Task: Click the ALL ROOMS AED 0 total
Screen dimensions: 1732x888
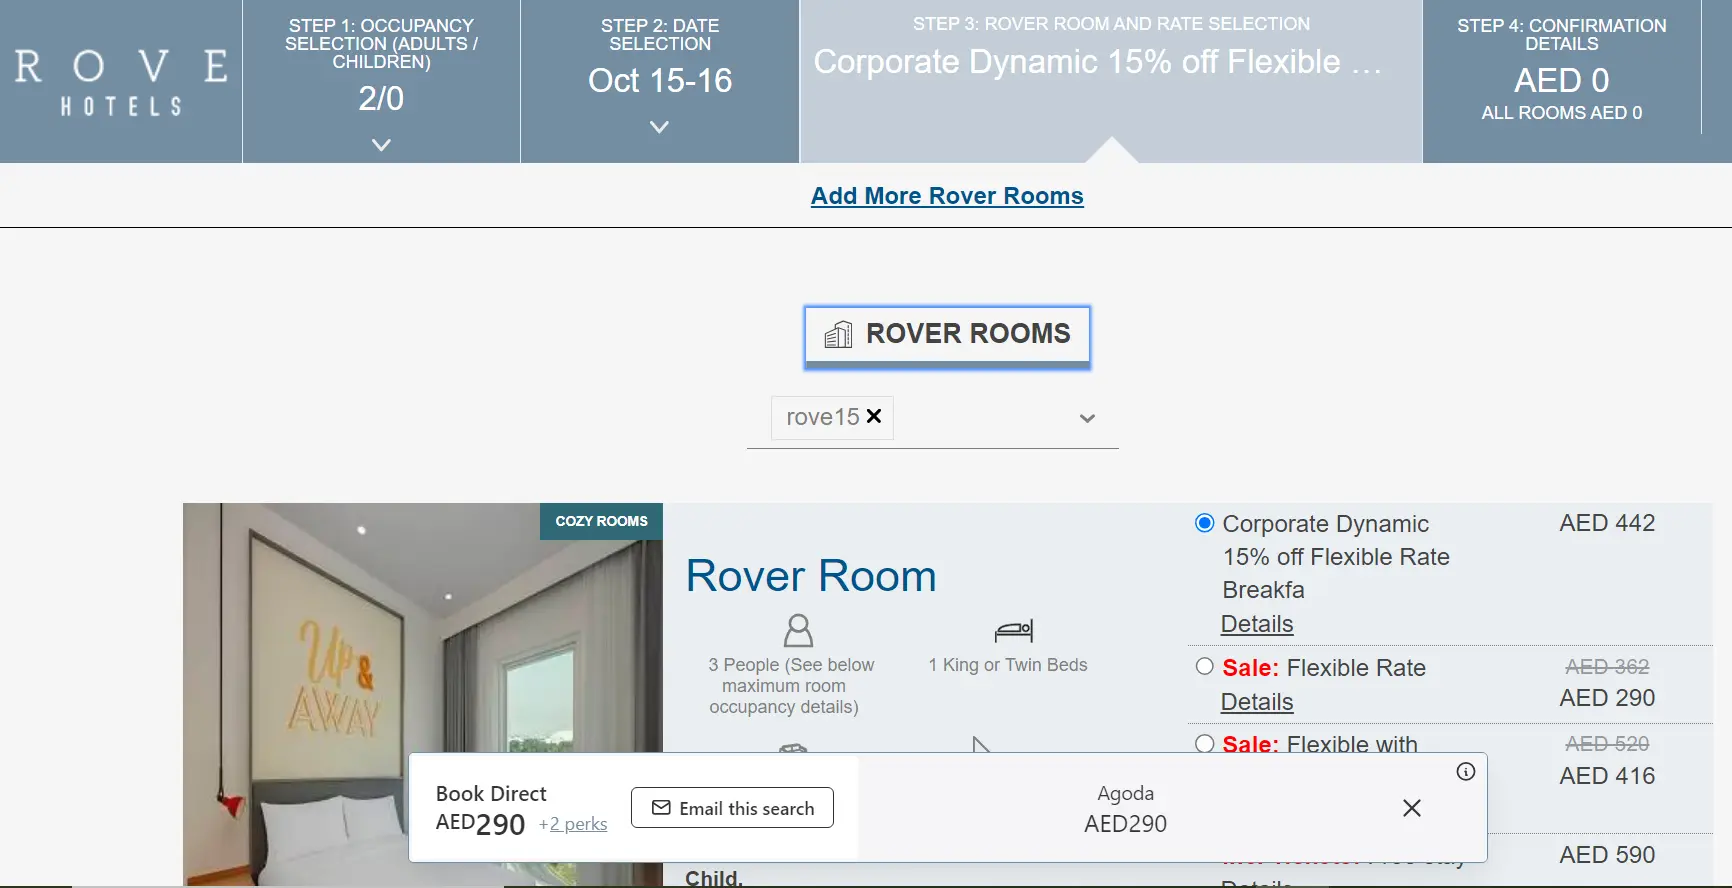Action: click(x=1562, y=113)
